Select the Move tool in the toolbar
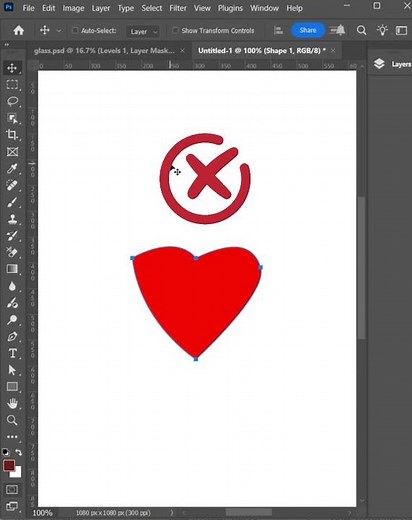Viewport: 412px width, 520px height. coord(12,68)
